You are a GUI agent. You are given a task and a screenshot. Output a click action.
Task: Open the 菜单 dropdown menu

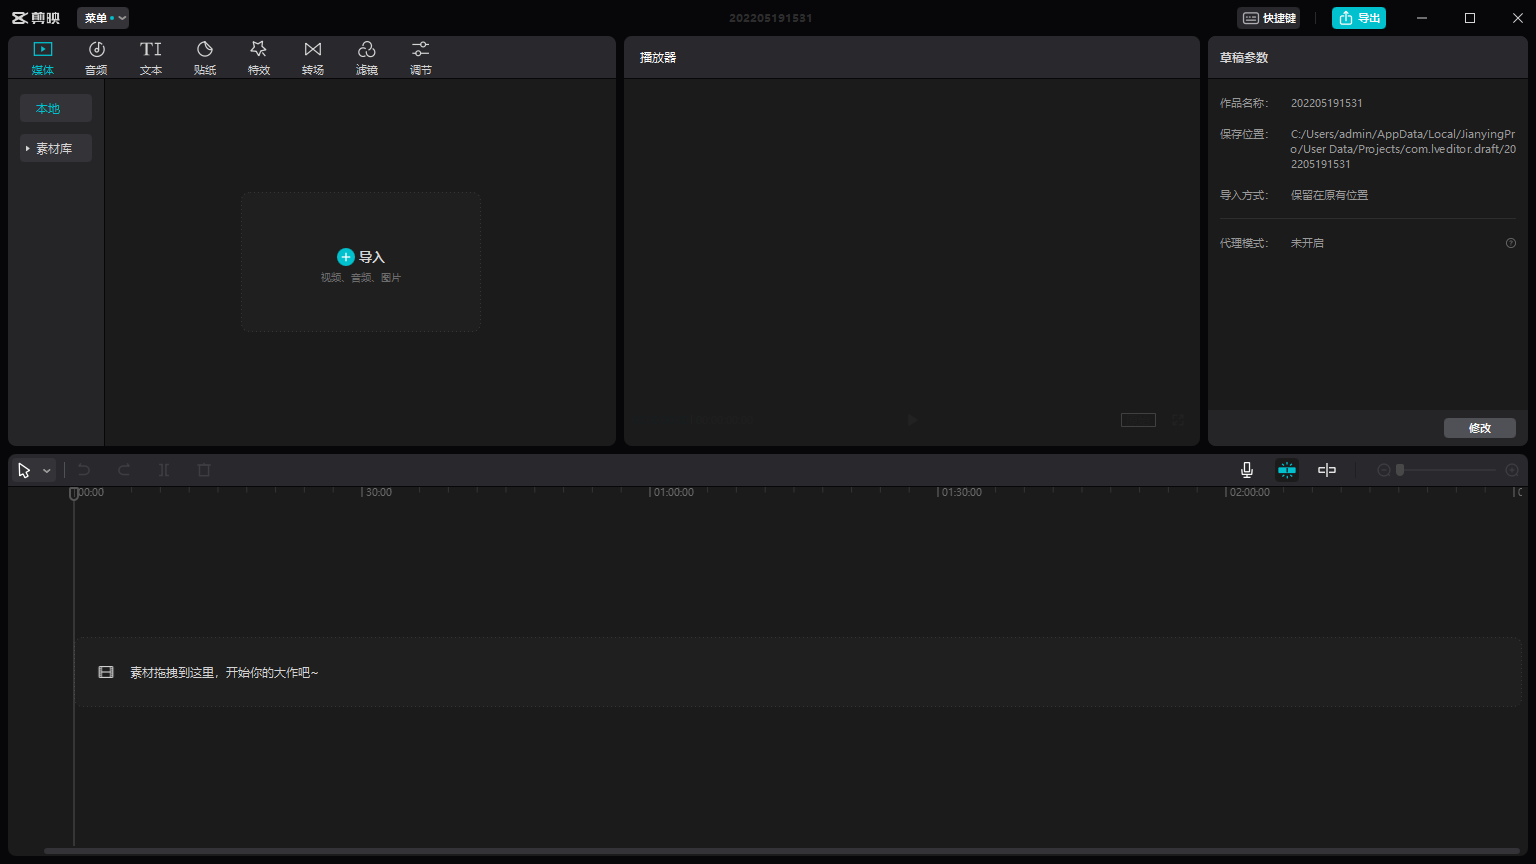tap(103, 18)
